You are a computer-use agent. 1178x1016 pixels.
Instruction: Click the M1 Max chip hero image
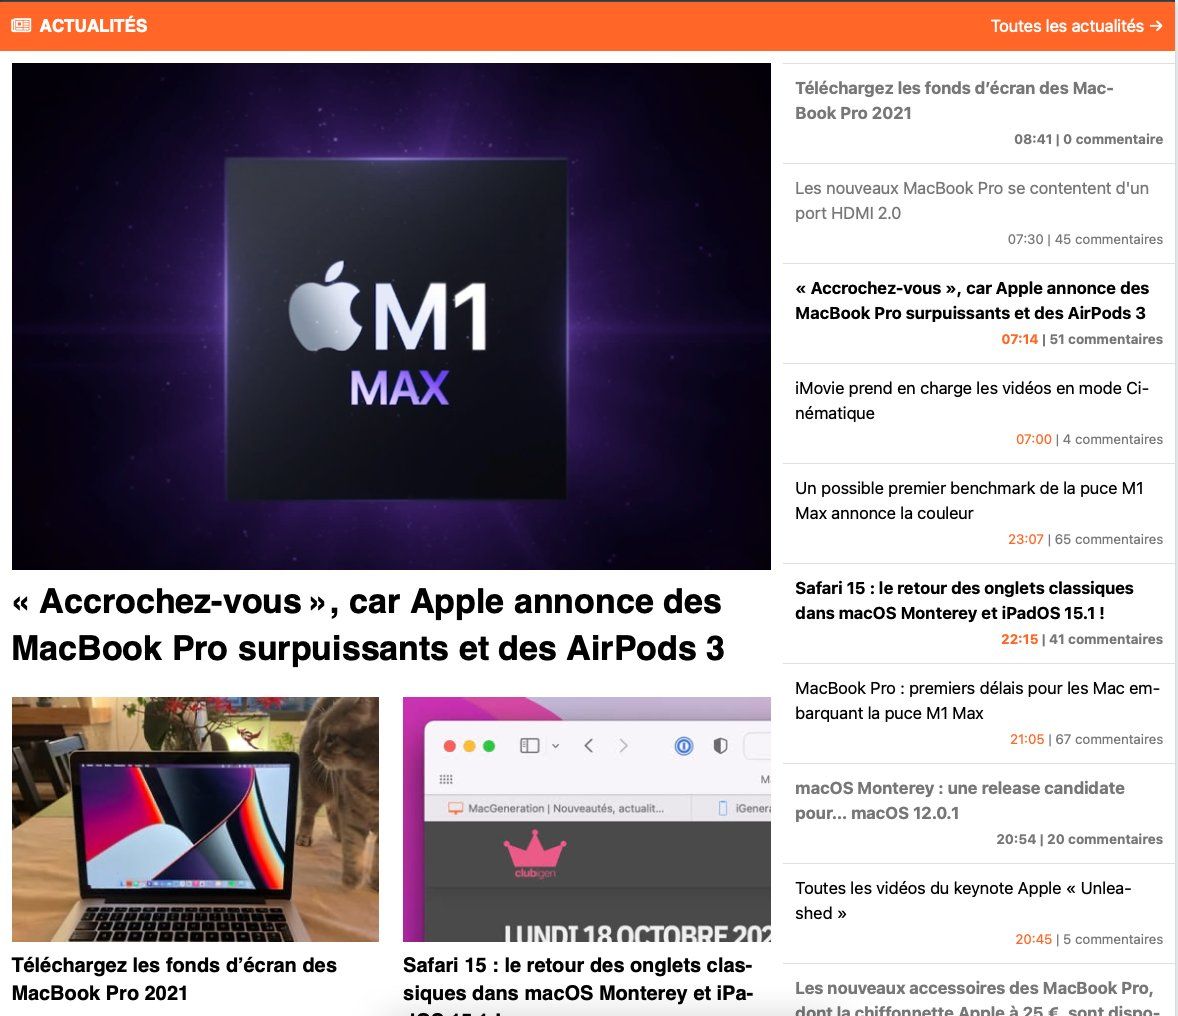pos(391,316)
